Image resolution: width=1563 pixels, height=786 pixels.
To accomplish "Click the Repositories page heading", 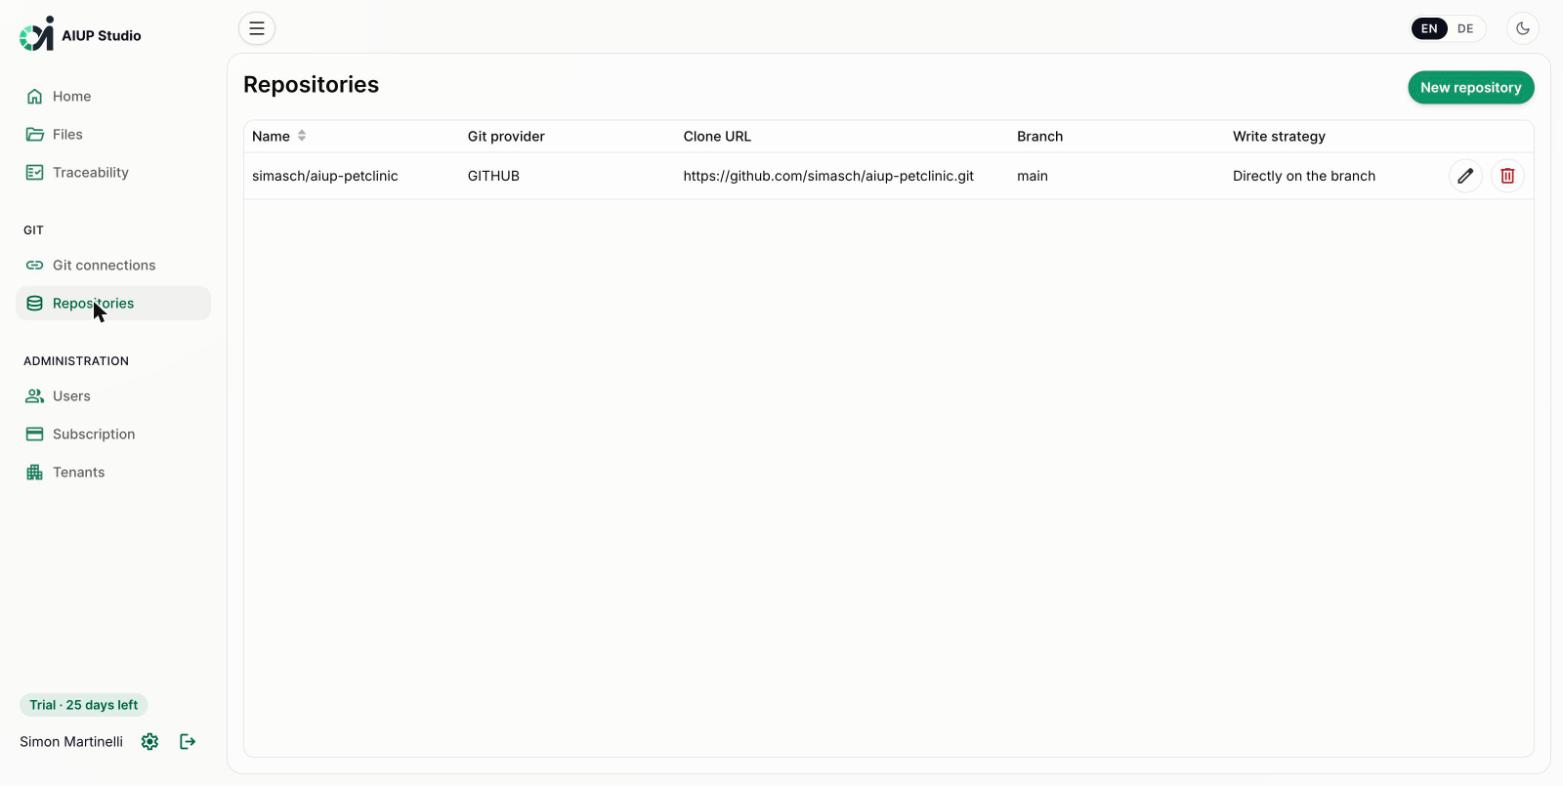I will pos(311,85).
